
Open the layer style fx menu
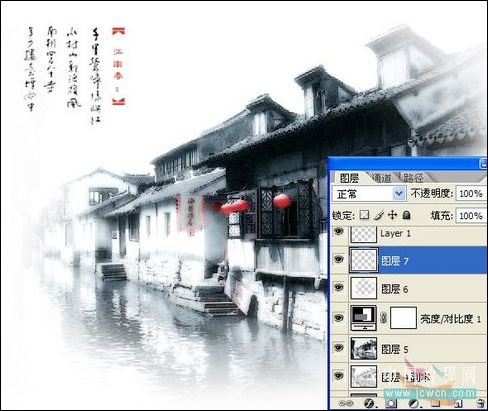(369, 403)
